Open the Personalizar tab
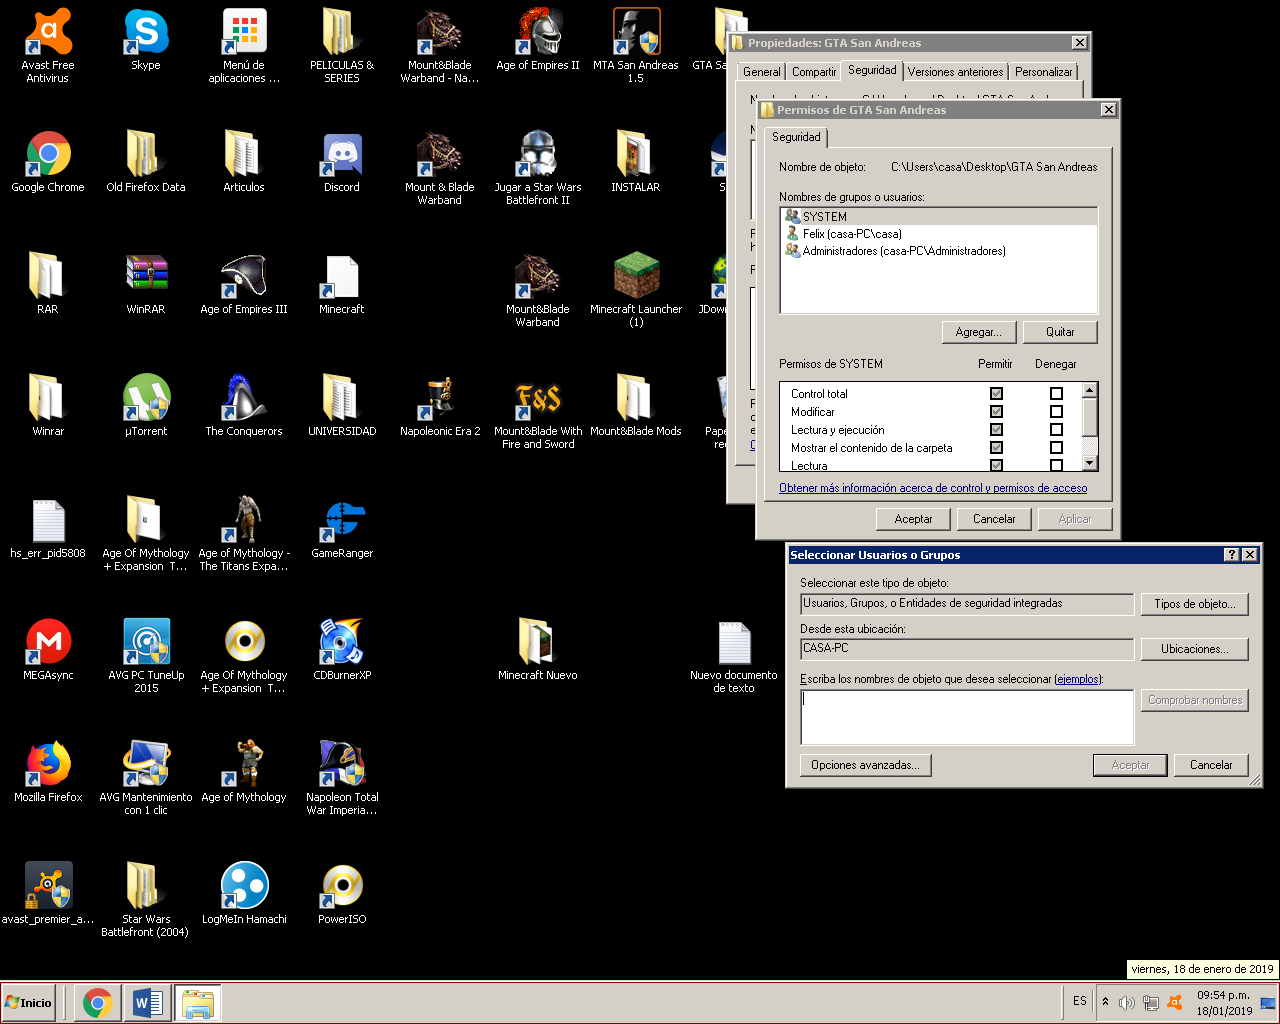The height and width of the screenshot is (1024, 1280). click(1043, 72)
